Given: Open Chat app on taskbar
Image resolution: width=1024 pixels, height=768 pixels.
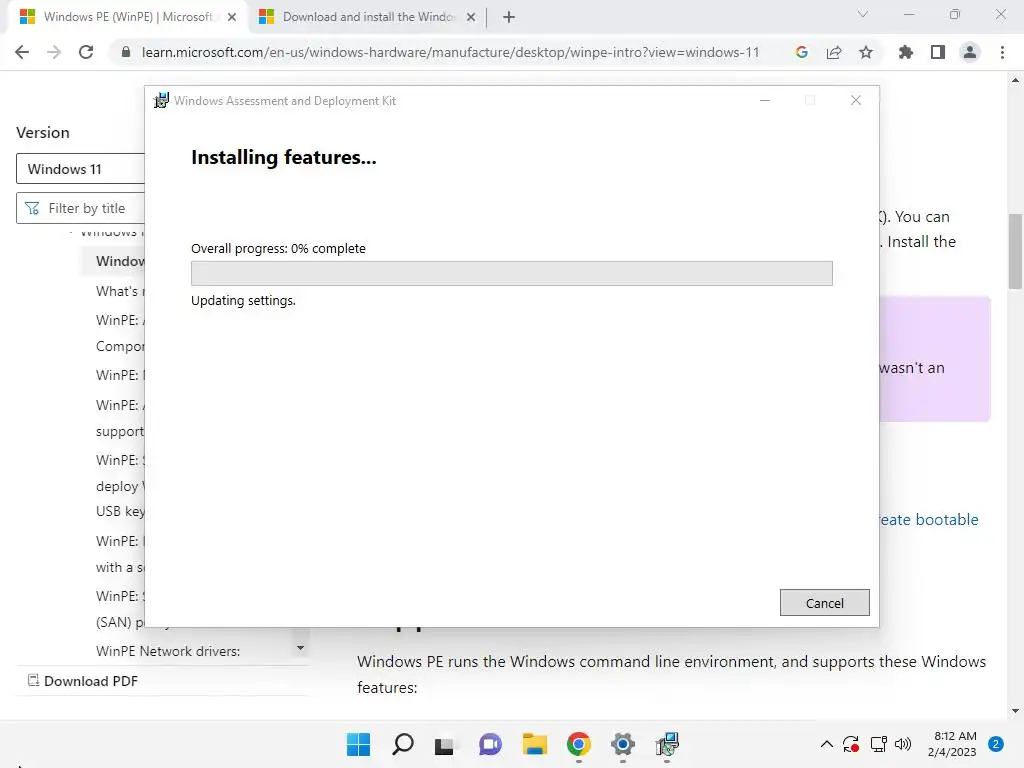Looking at the screenshot, I should click(490, 744).
